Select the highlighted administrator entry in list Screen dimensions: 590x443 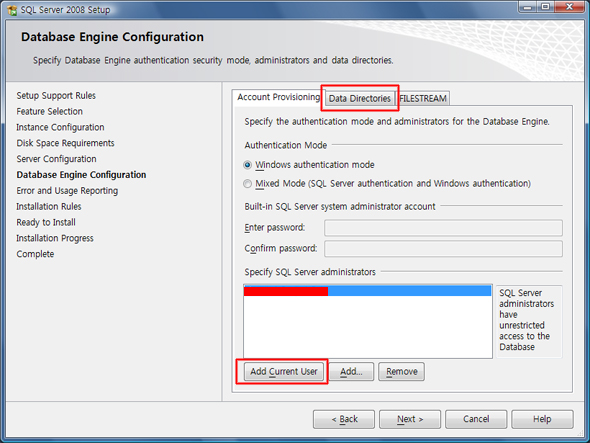(367, 291)
